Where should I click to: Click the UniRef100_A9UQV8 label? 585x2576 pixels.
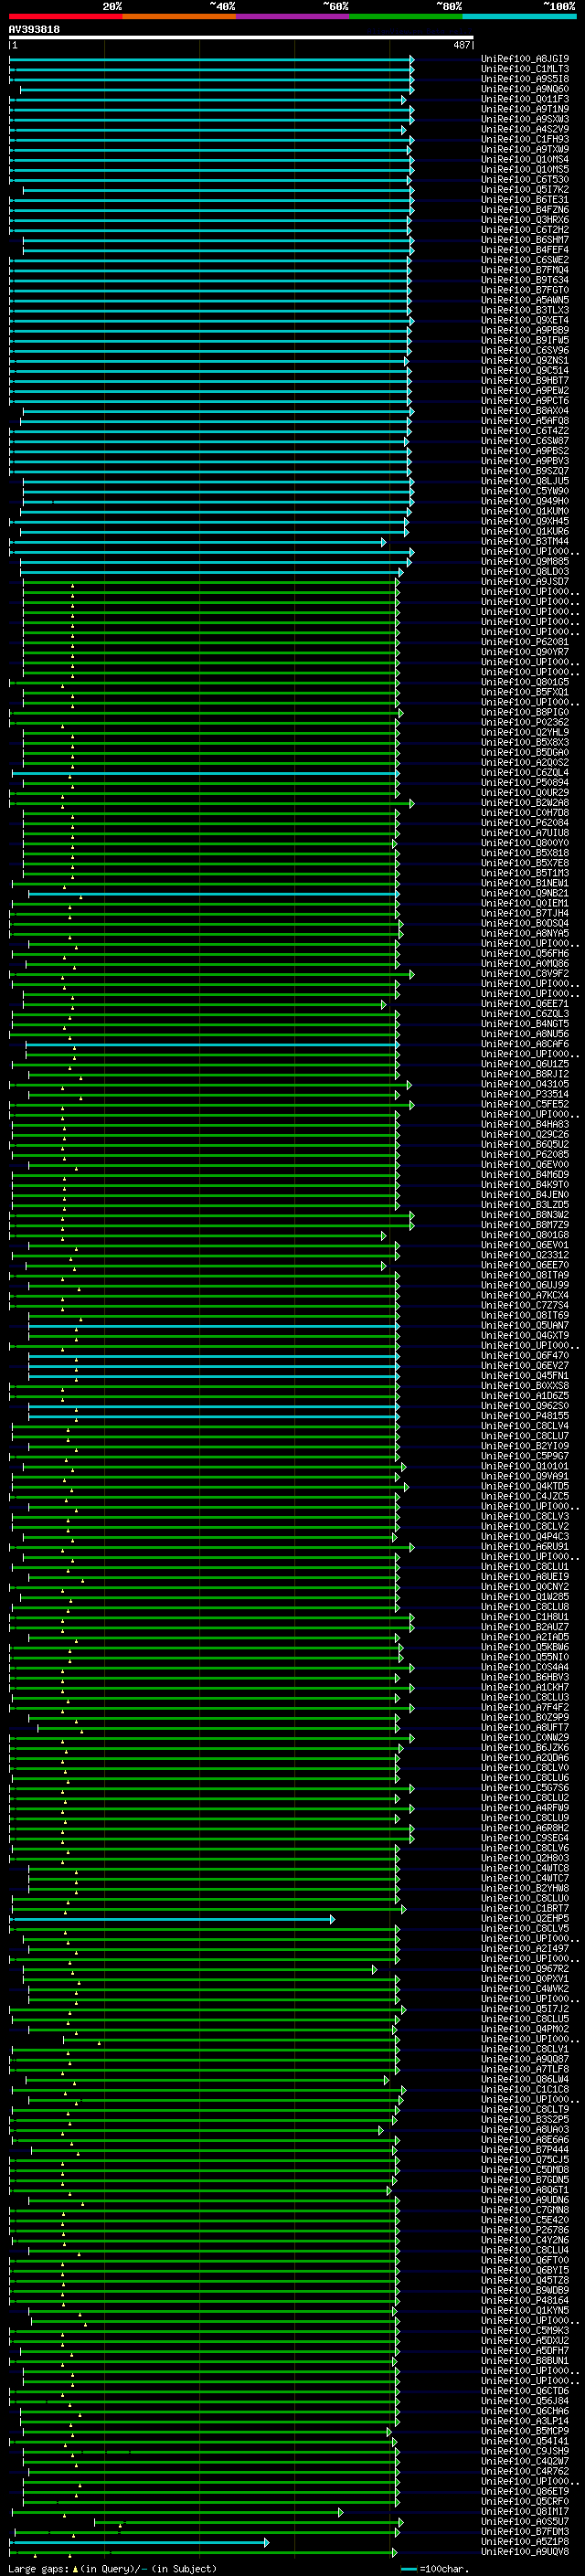[525, 2552]
